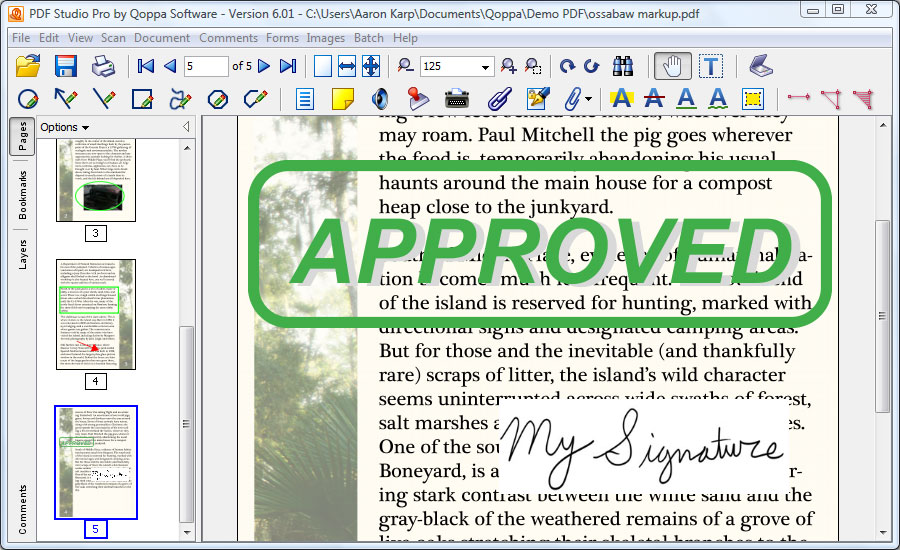Open the zoom level dropdown
900x550 pixels.
point(486,67)
